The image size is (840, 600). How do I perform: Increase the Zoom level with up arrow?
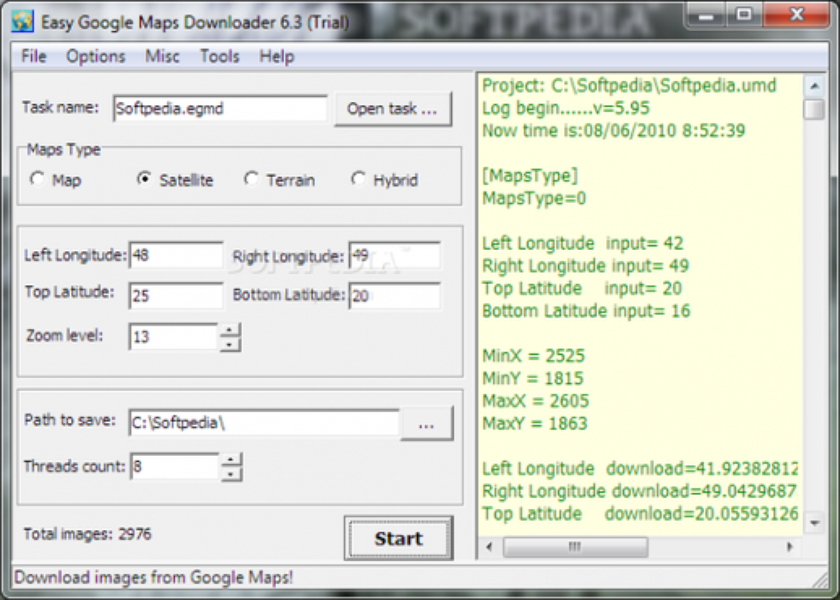230,330
